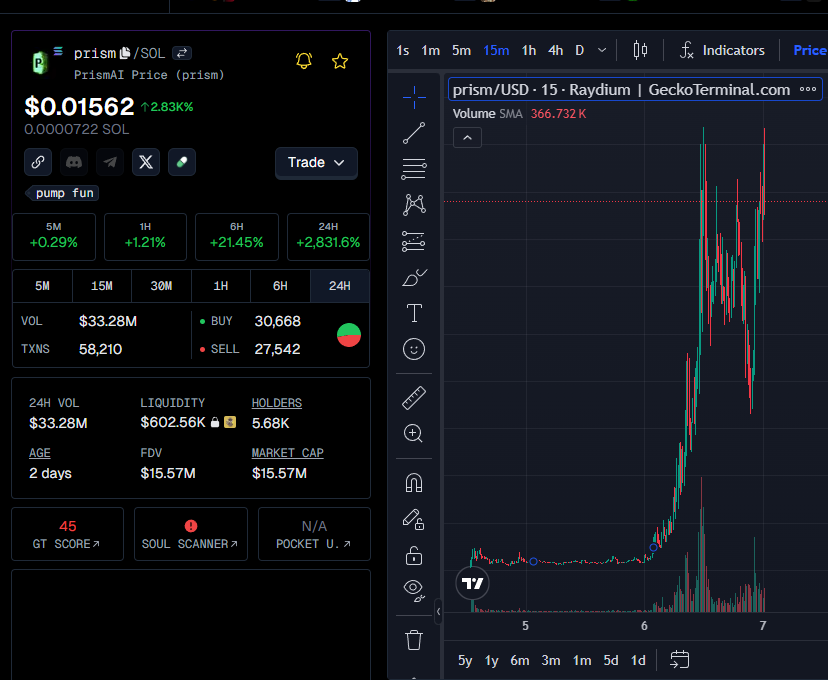Set the date range to 6m
The height and width of the screenshot is (680, 828).
[520, 660]
